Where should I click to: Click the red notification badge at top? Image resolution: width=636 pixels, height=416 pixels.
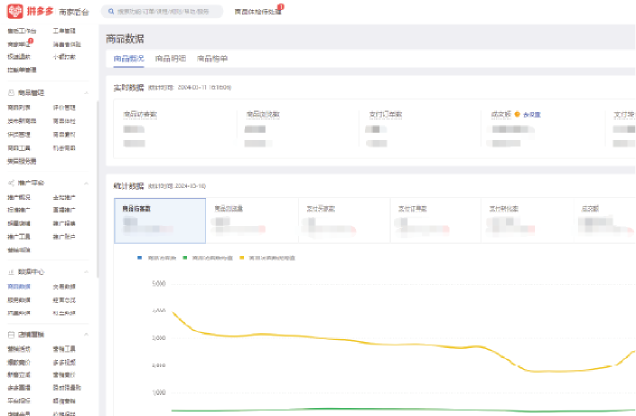coord(282,7)
